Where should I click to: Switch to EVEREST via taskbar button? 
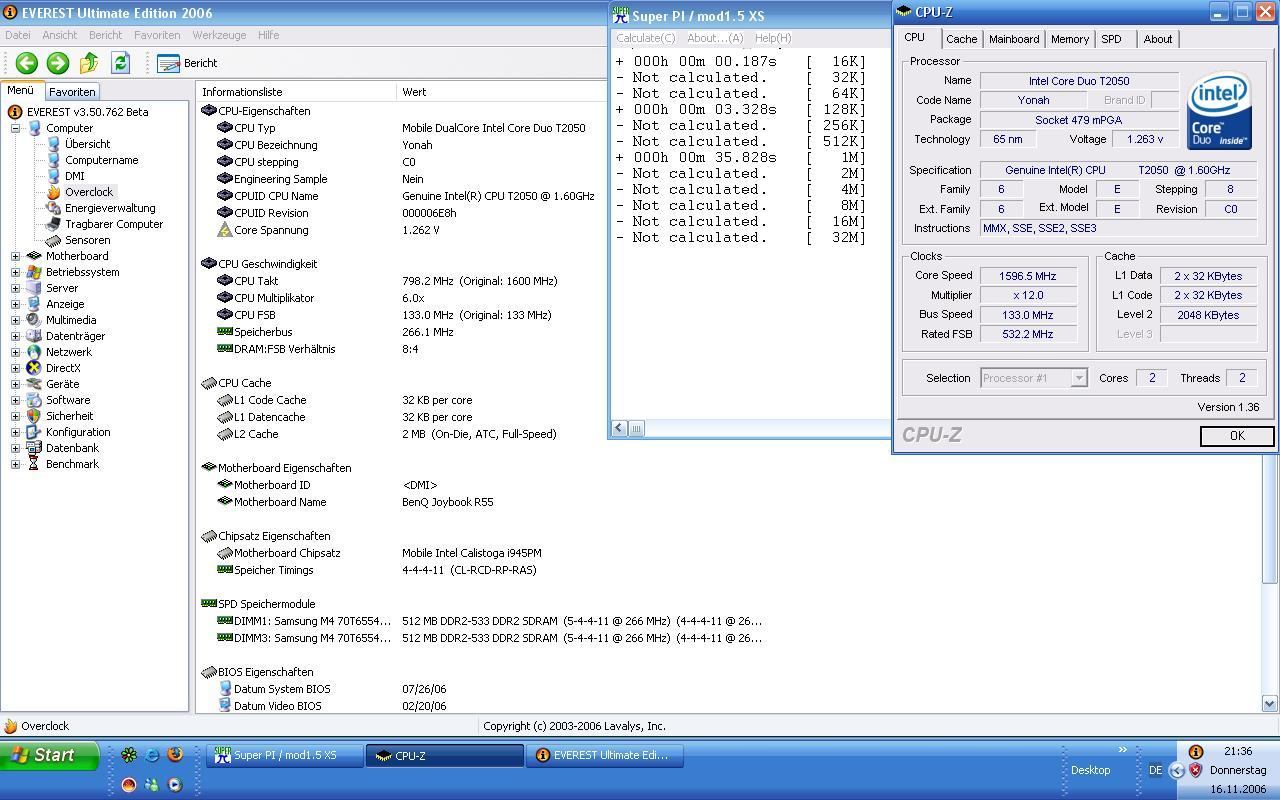click(604, 756)
